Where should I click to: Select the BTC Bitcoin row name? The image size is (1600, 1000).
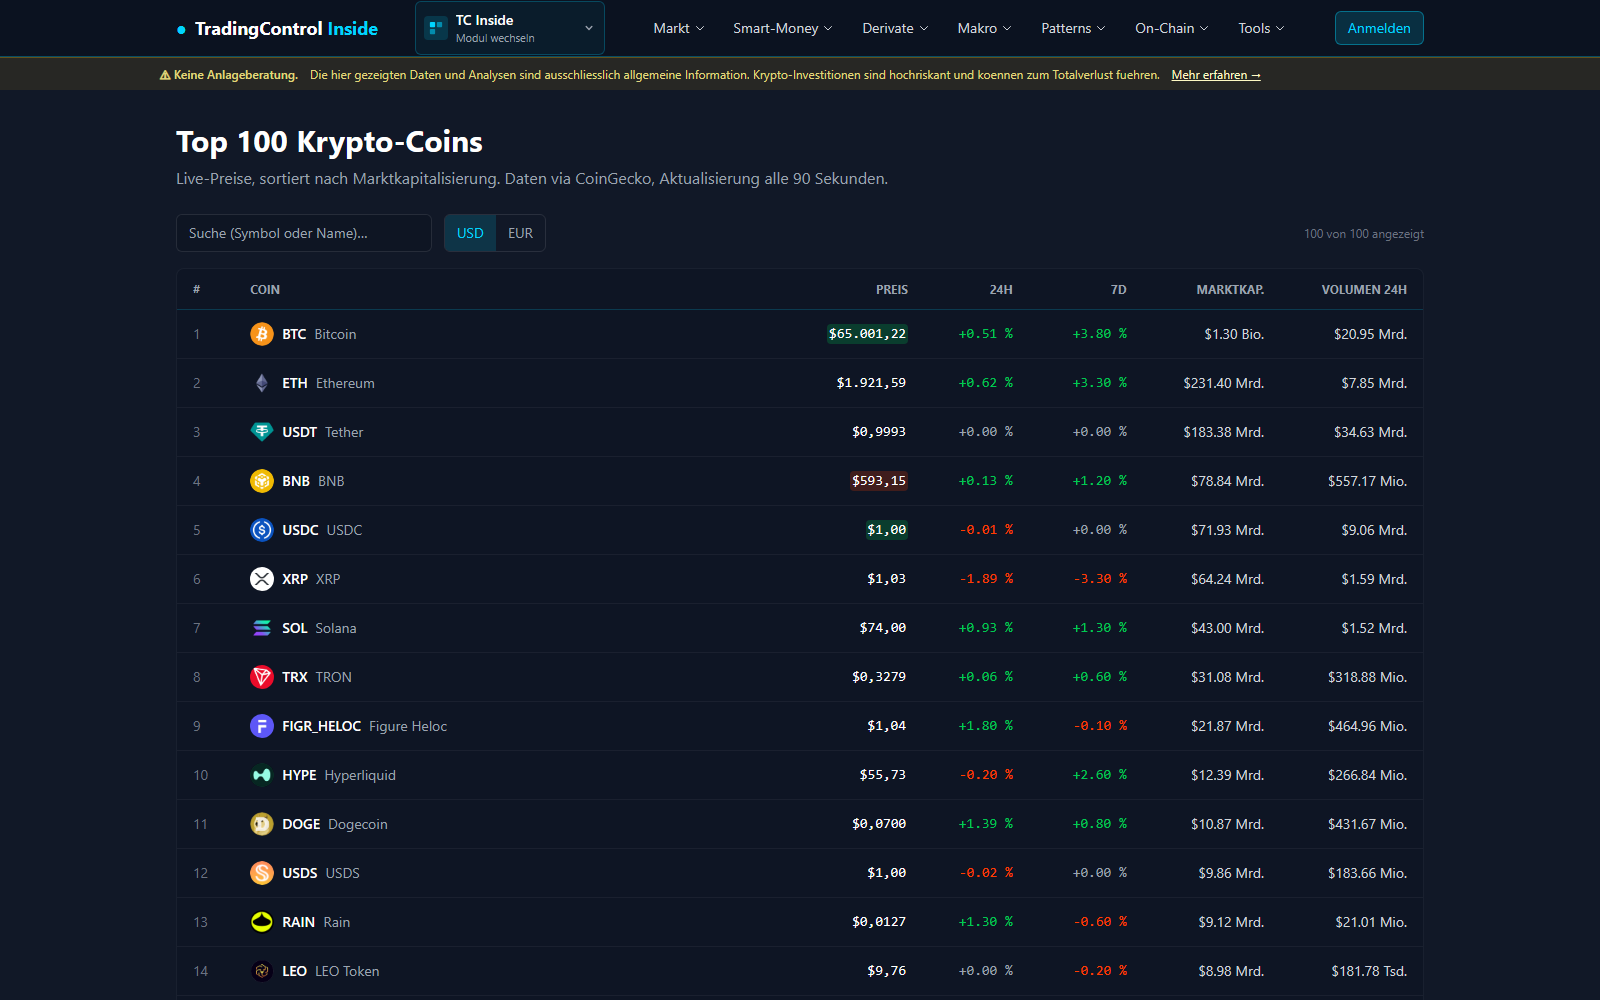pyautogui.click(x=319, y=334)
